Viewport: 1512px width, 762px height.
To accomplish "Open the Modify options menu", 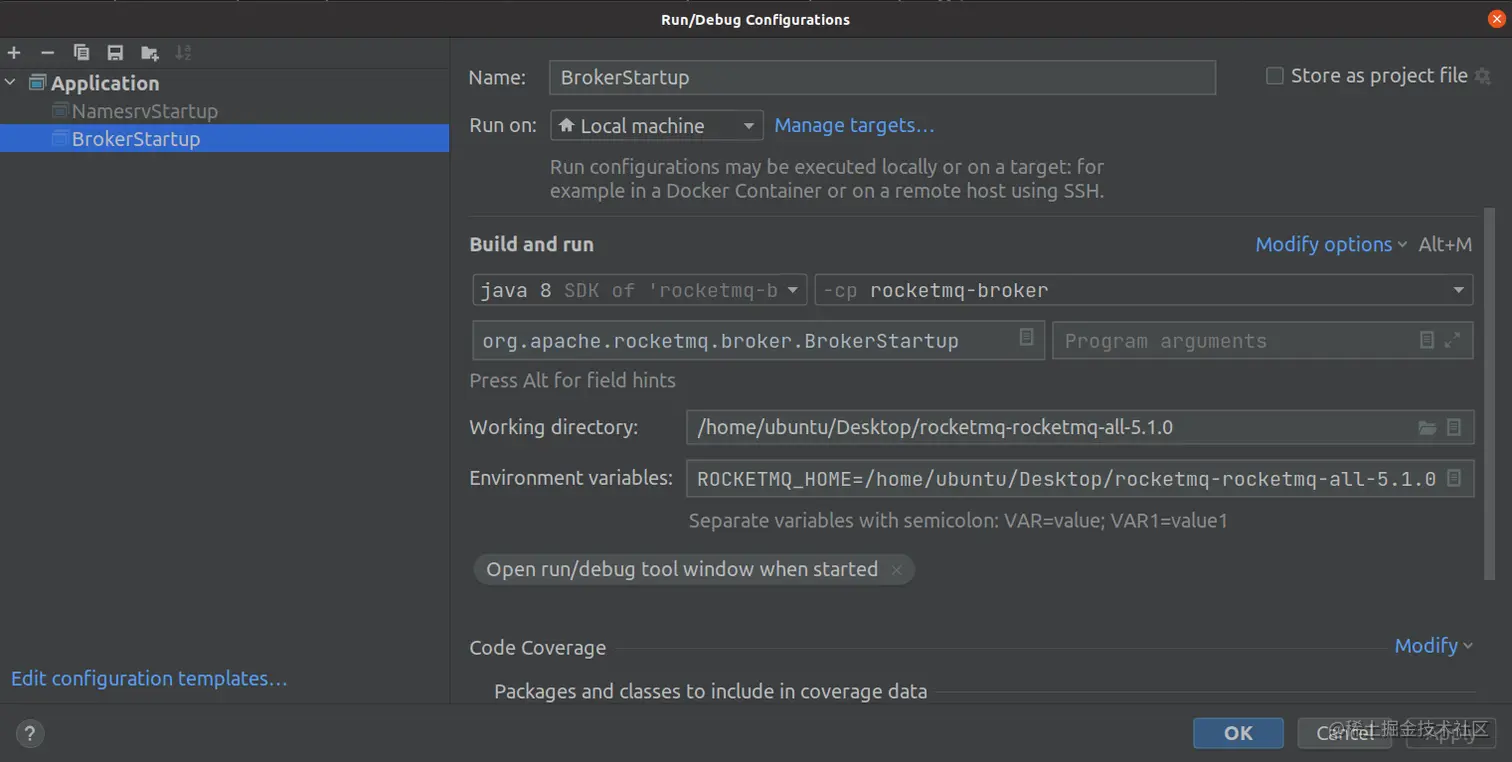I will coord(1330,245).
